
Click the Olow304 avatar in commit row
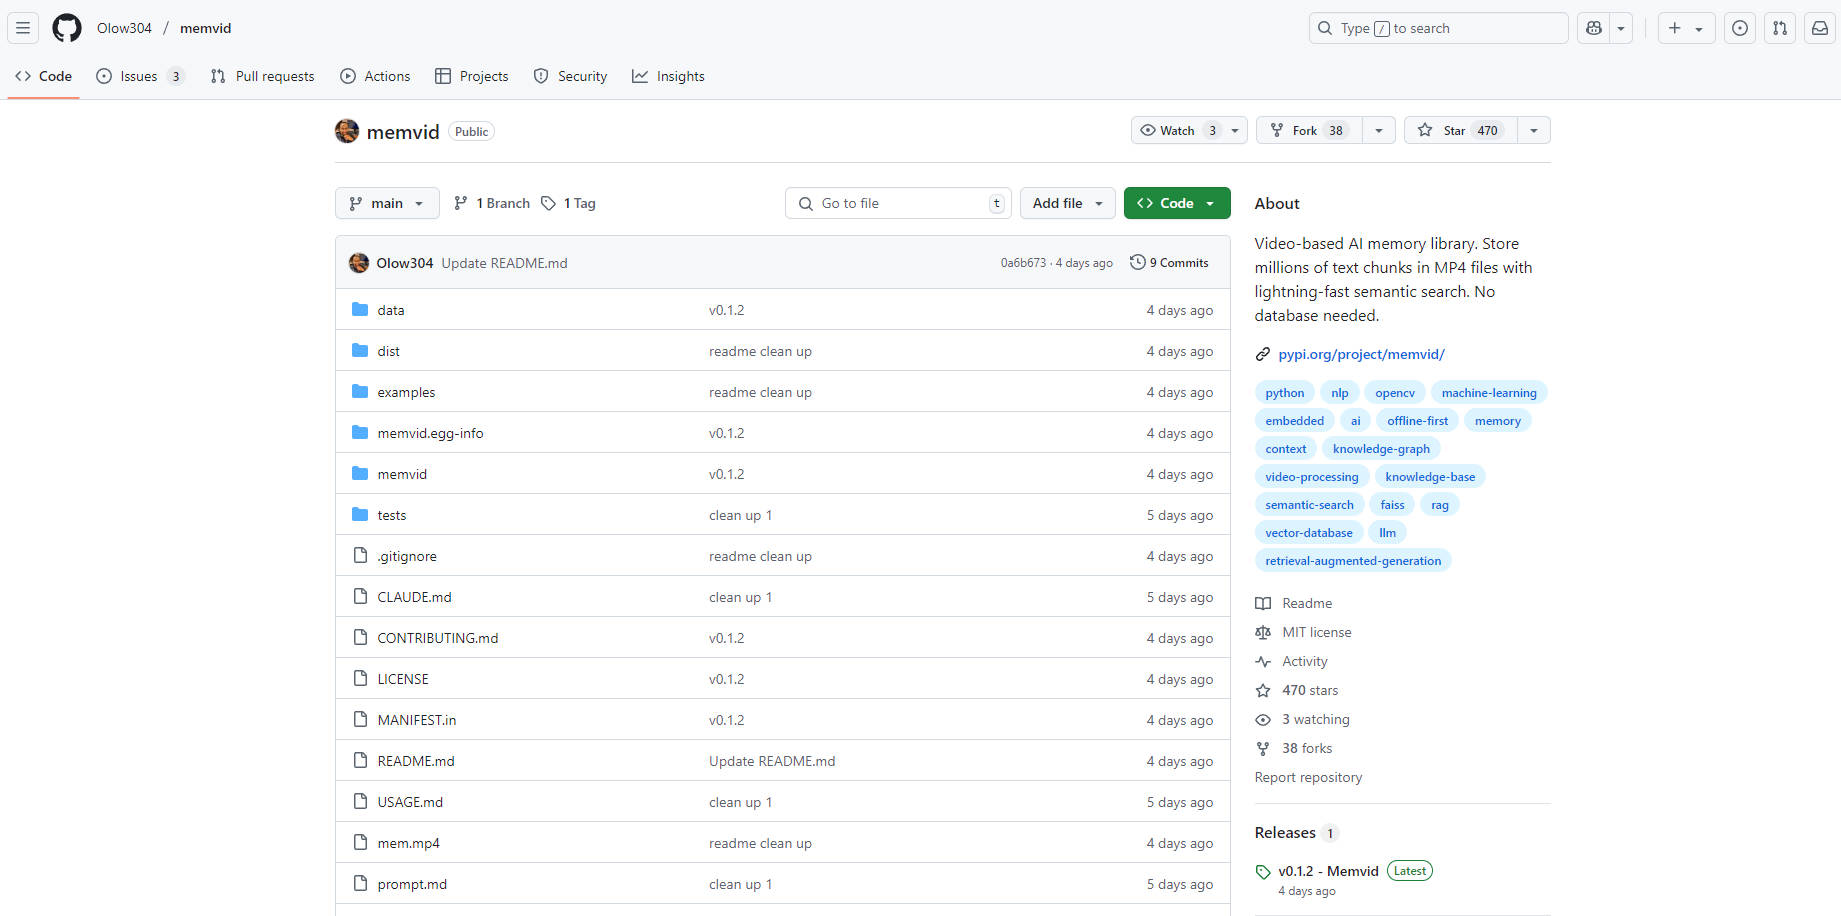point(359,263)
